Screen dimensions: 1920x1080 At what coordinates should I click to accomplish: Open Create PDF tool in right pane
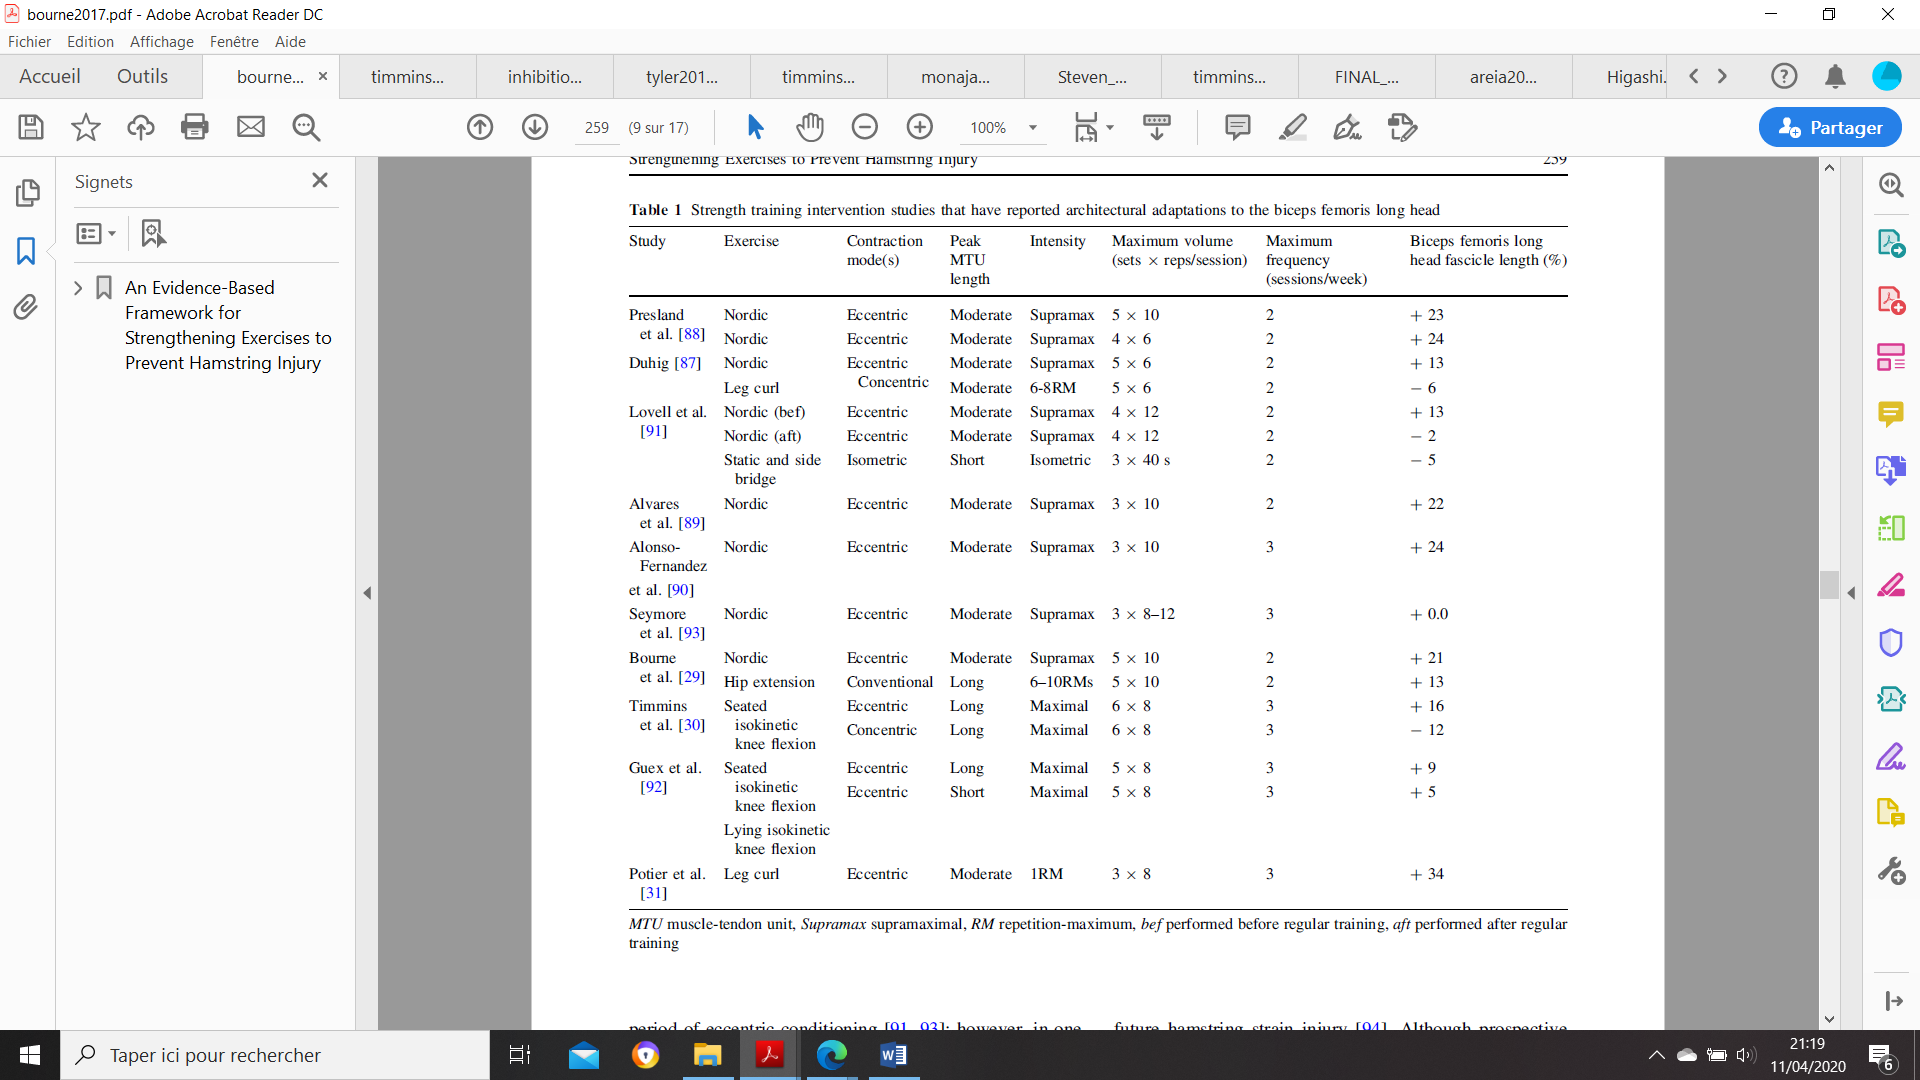click(x=1891, y=300)
